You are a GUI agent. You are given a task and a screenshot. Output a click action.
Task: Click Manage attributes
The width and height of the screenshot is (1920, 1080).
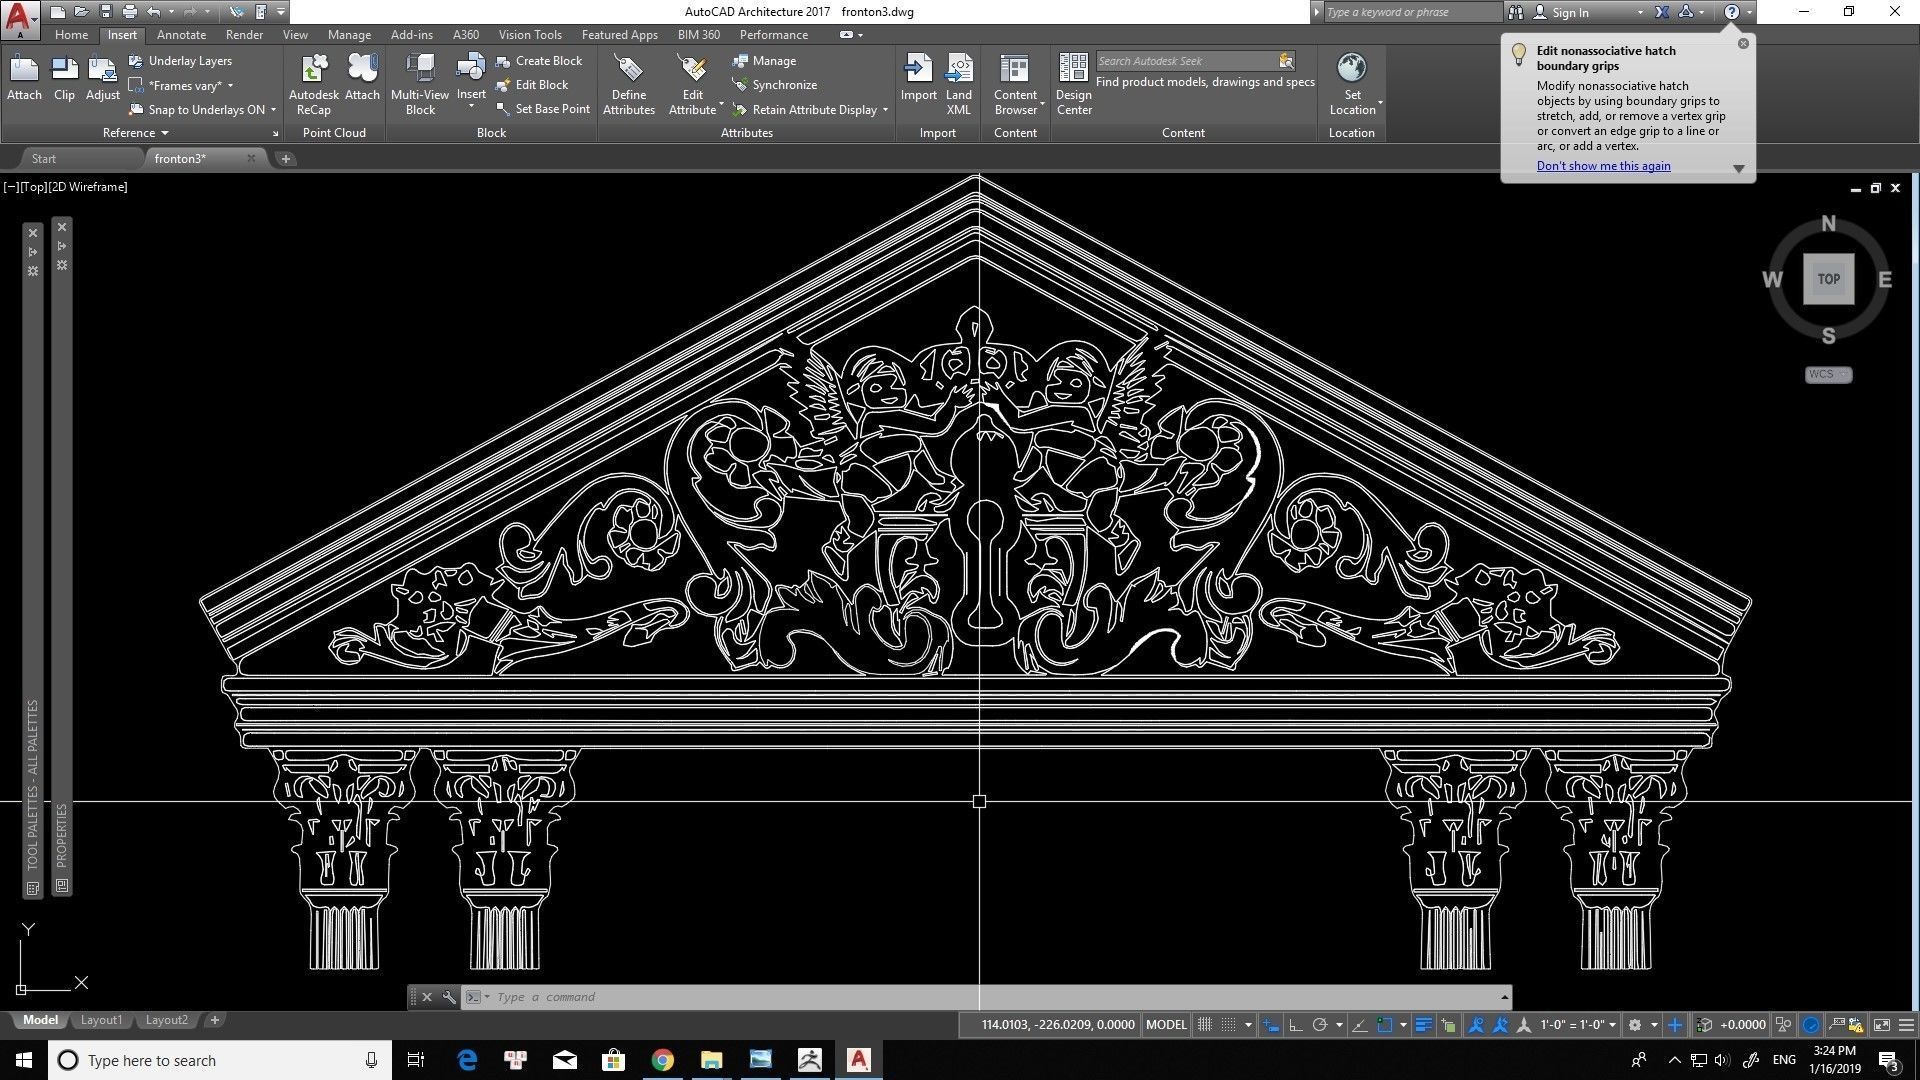(x=764, y=61)
